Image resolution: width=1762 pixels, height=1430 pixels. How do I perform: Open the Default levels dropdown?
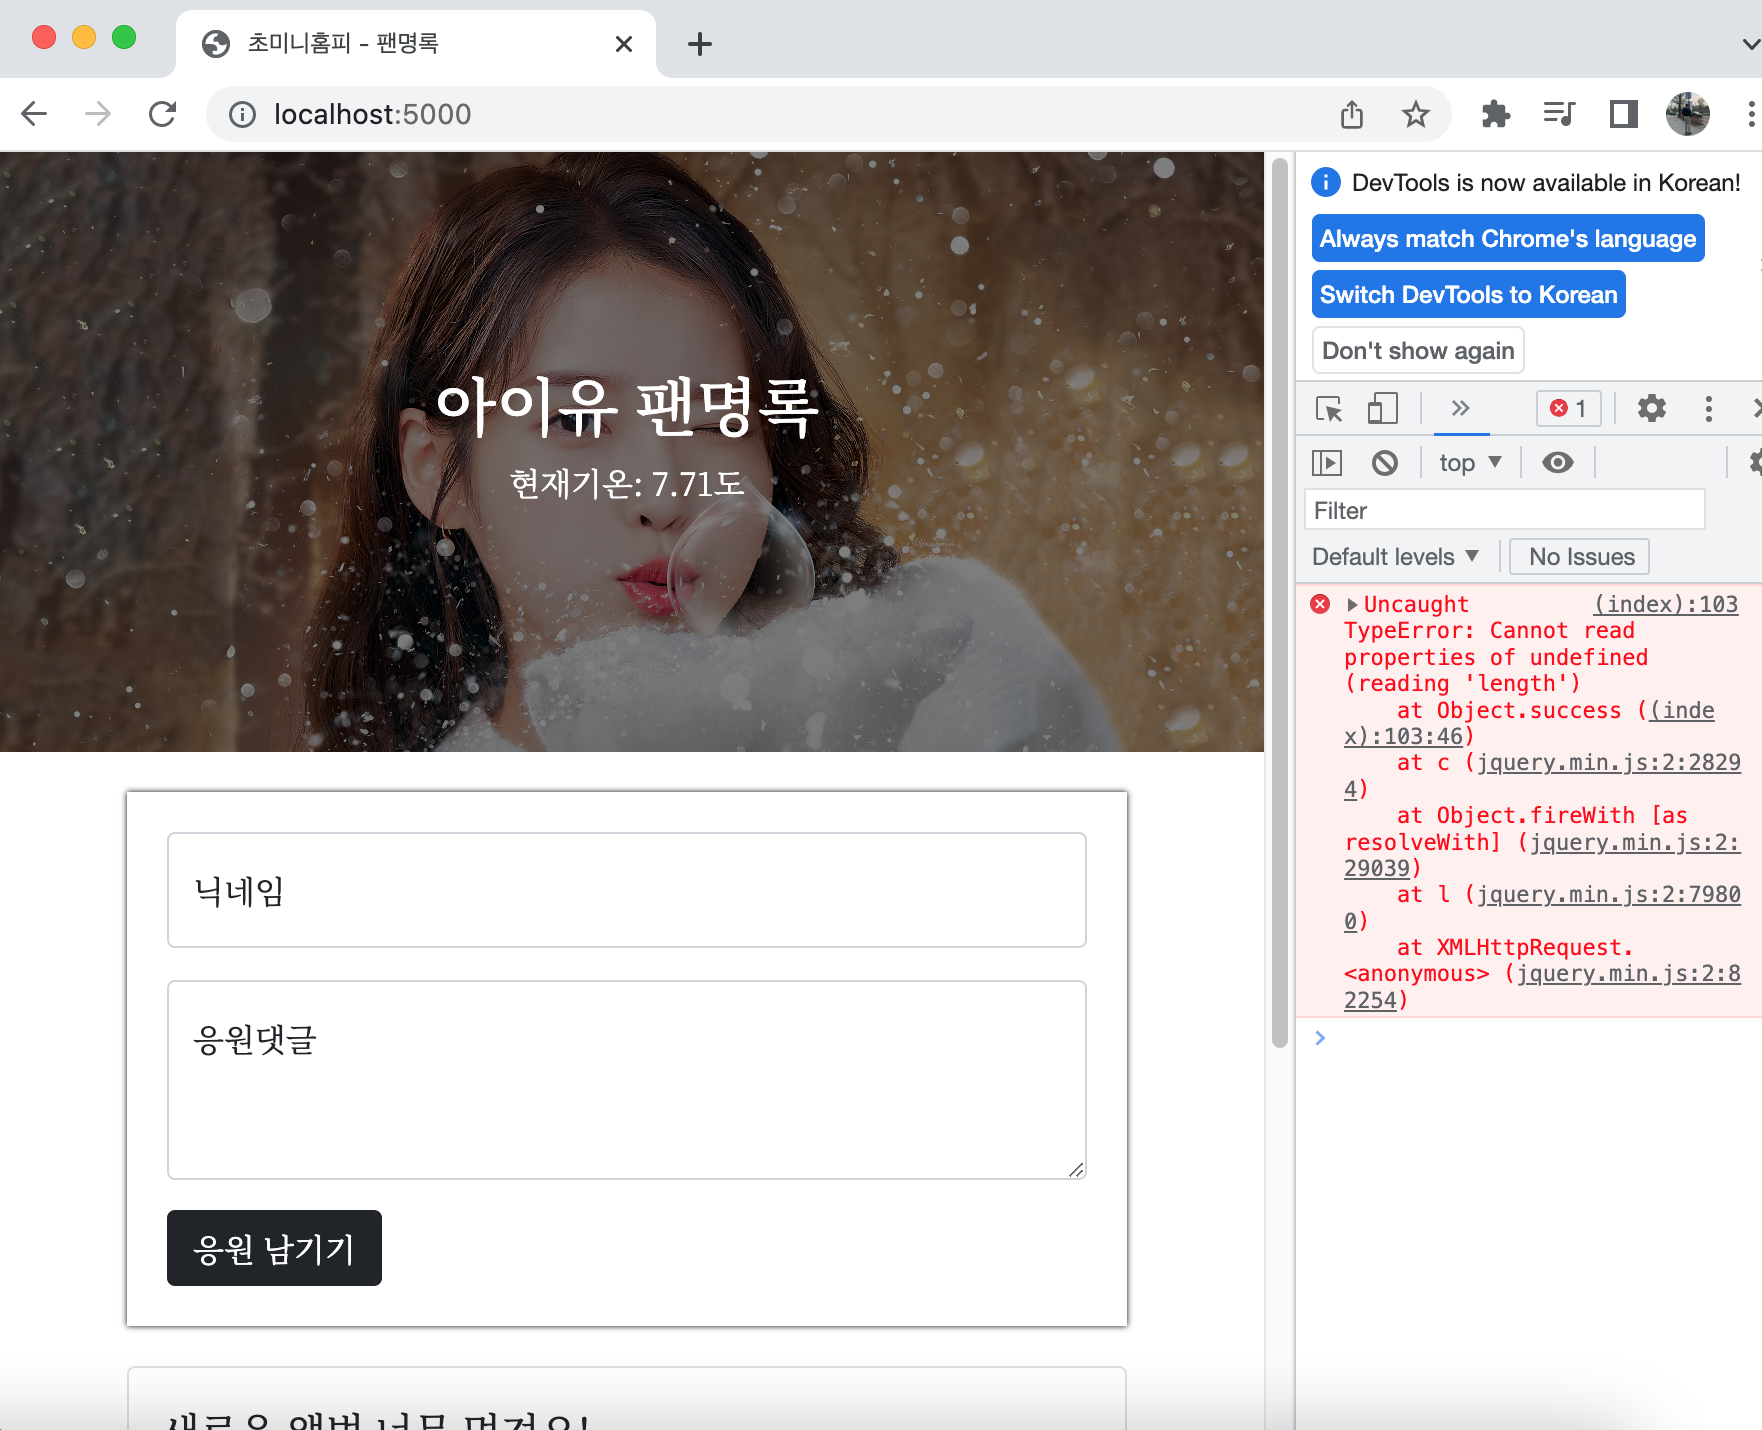coord(1394,557)
